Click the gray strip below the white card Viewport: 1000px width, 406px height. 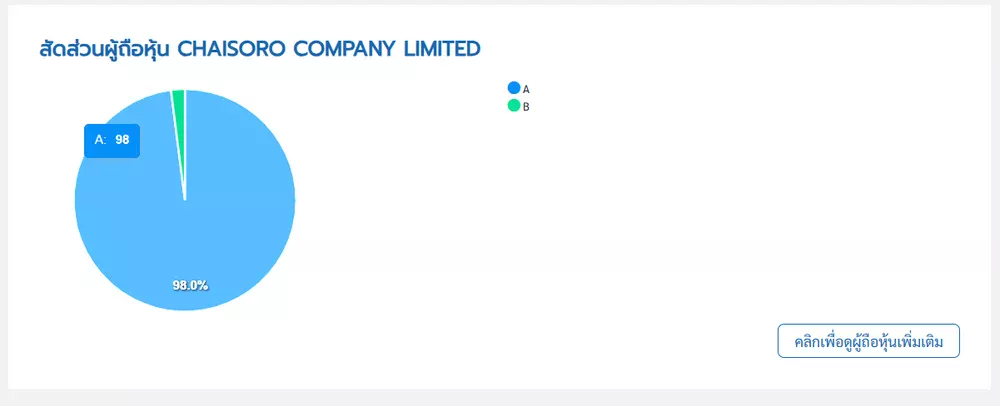click(x=500, y=397)
